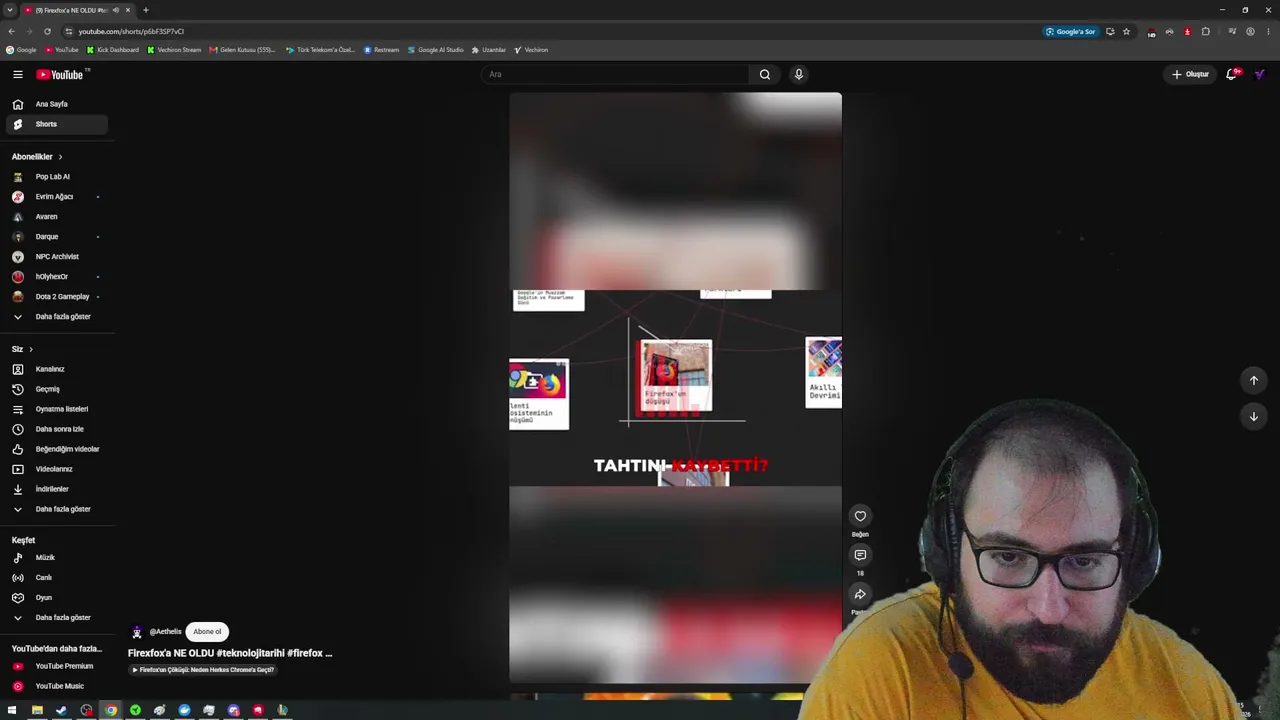
Task: Reload the current page
Action: coord(47,31)
